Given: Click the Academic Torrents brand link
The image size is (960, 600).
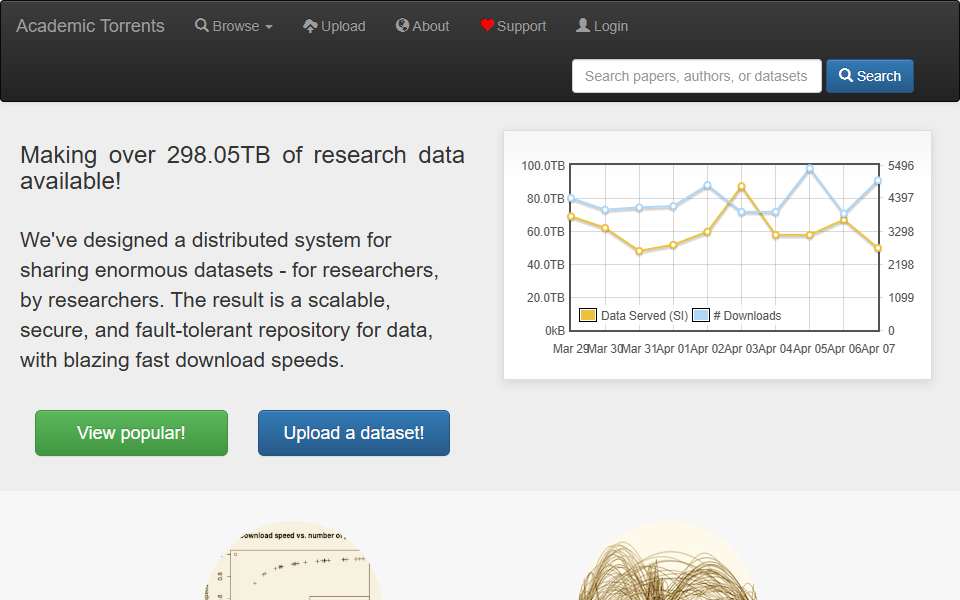Looking at the screenshot, I should tap(90, 26).
